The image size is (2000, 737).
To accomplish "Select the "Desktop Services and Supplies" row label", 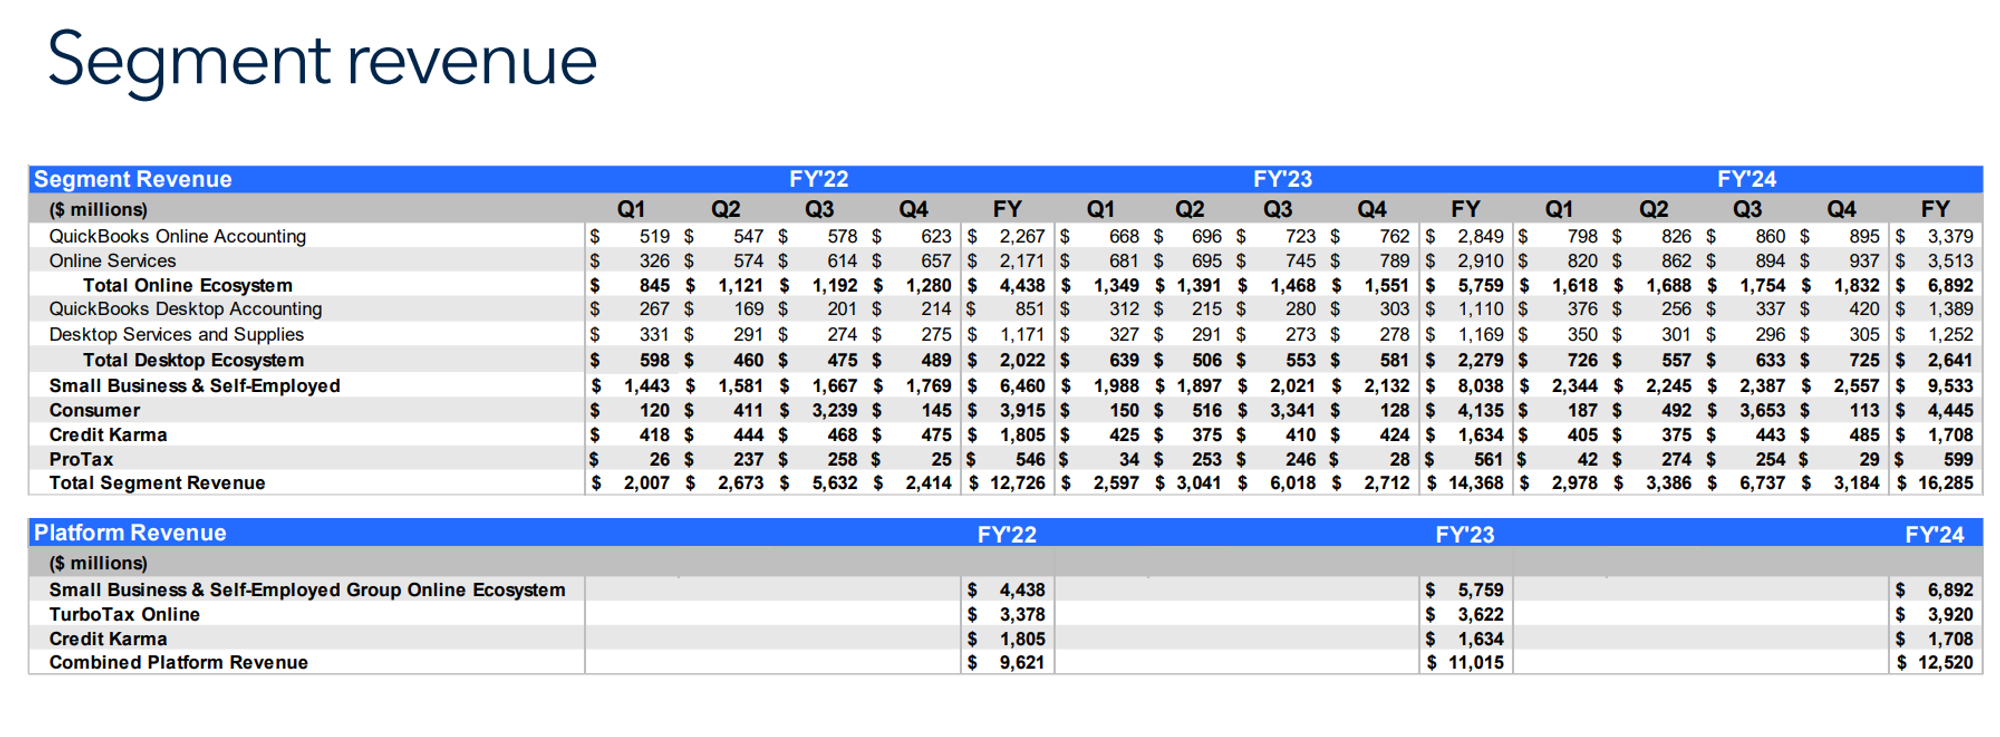I will [x=176, y=334].
